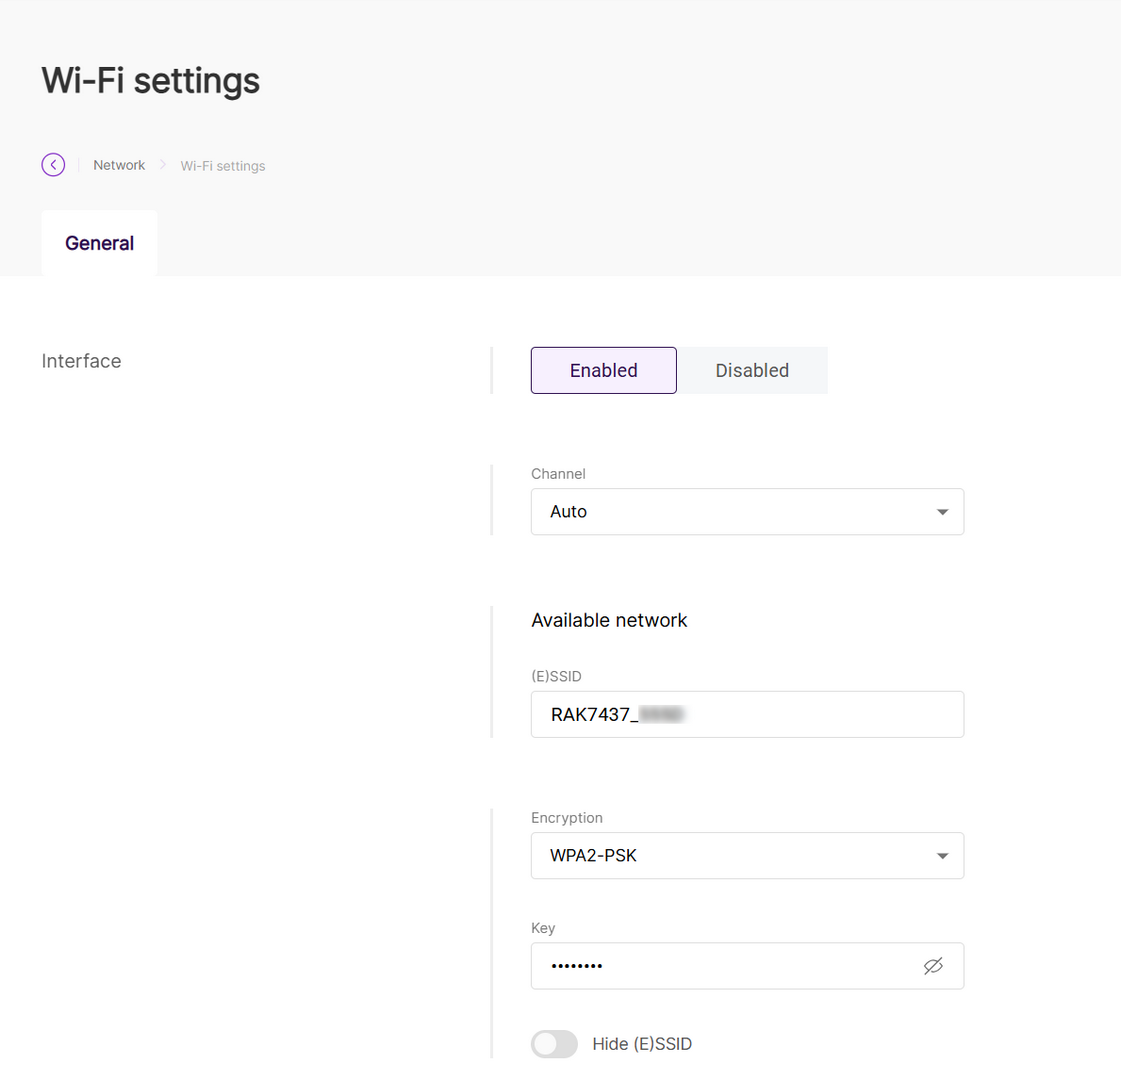
Task: Open the Network breadcrumb link
Action: click(118, 164)
